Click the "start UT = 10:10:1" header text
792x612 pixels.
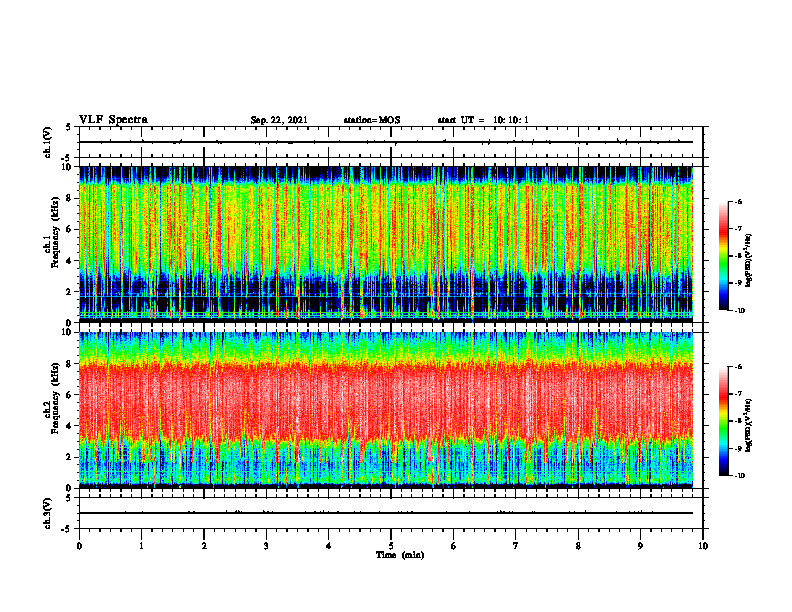pyautogui.click(x=483, y=120)
